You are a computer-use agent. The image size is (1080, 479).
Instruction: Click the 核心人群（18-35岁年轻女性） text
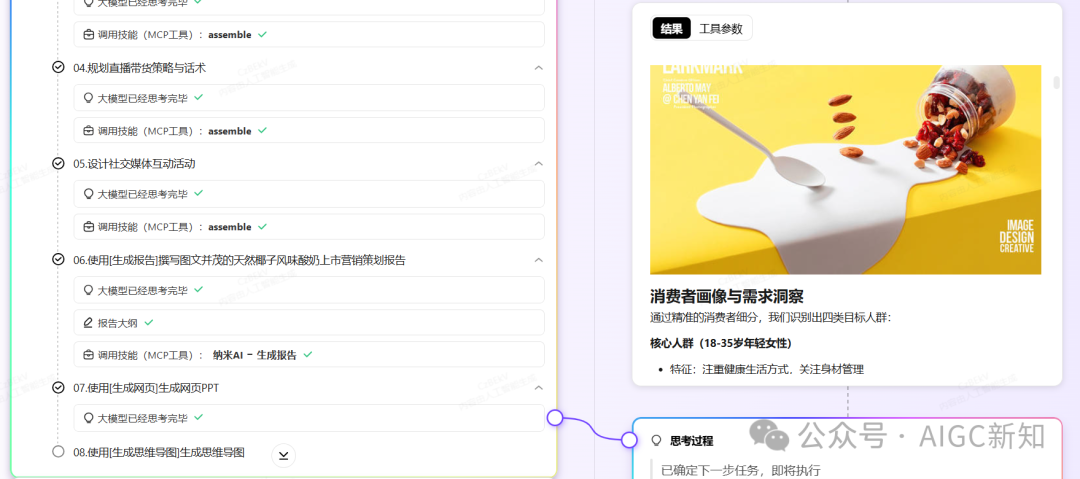click(720, 343)
